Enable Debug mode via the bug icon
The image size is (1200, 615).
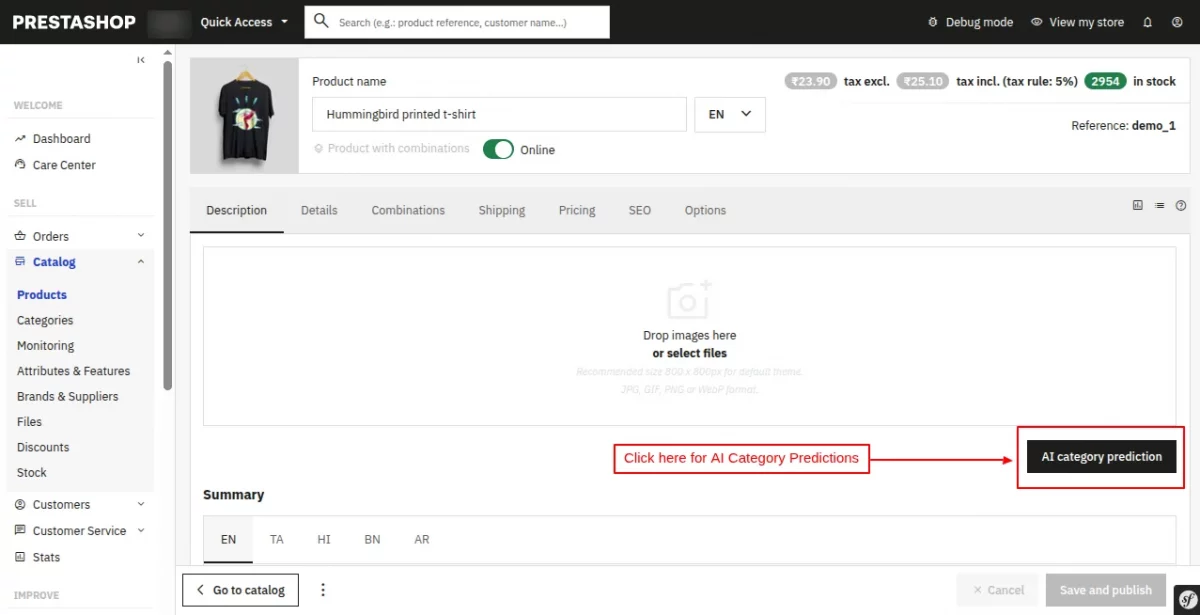pos(932,21)
